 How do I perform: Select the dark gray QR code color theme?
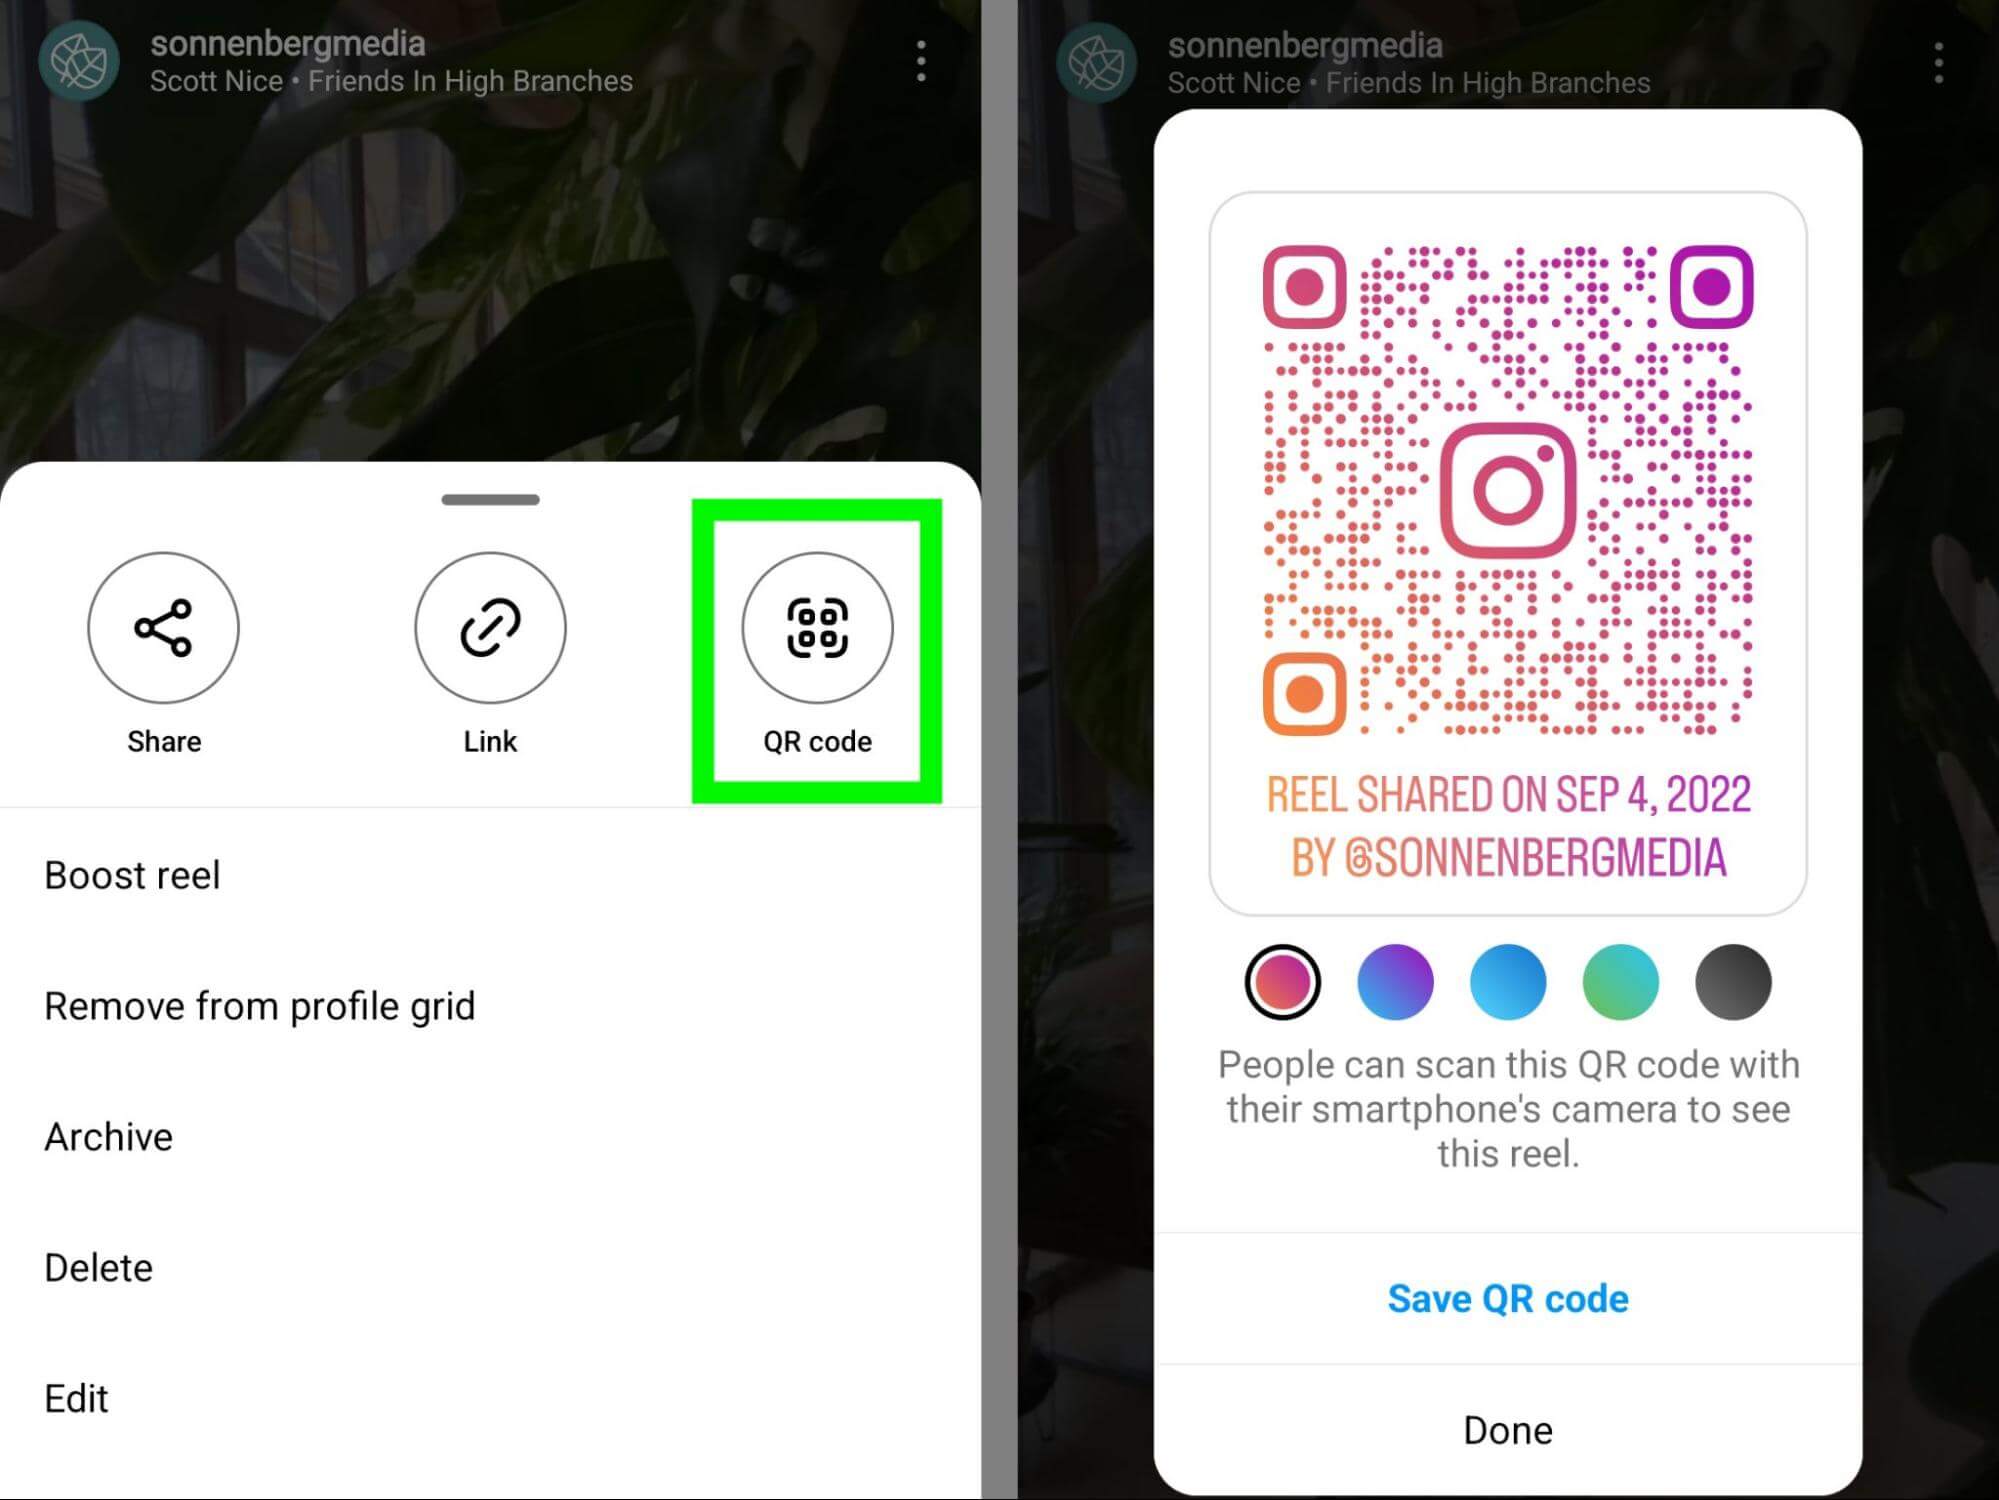pos(1736,982)
